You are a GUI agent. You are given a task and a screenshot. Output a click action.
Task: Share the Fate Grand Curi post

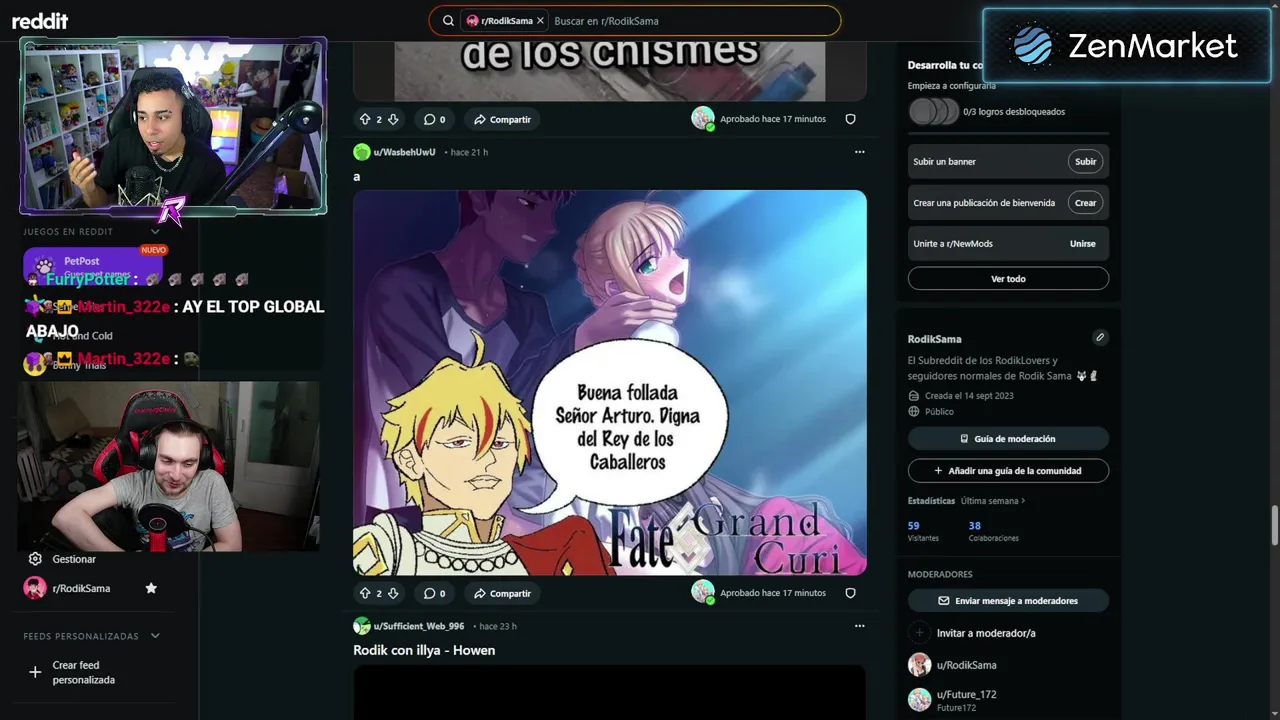(502, 593)
